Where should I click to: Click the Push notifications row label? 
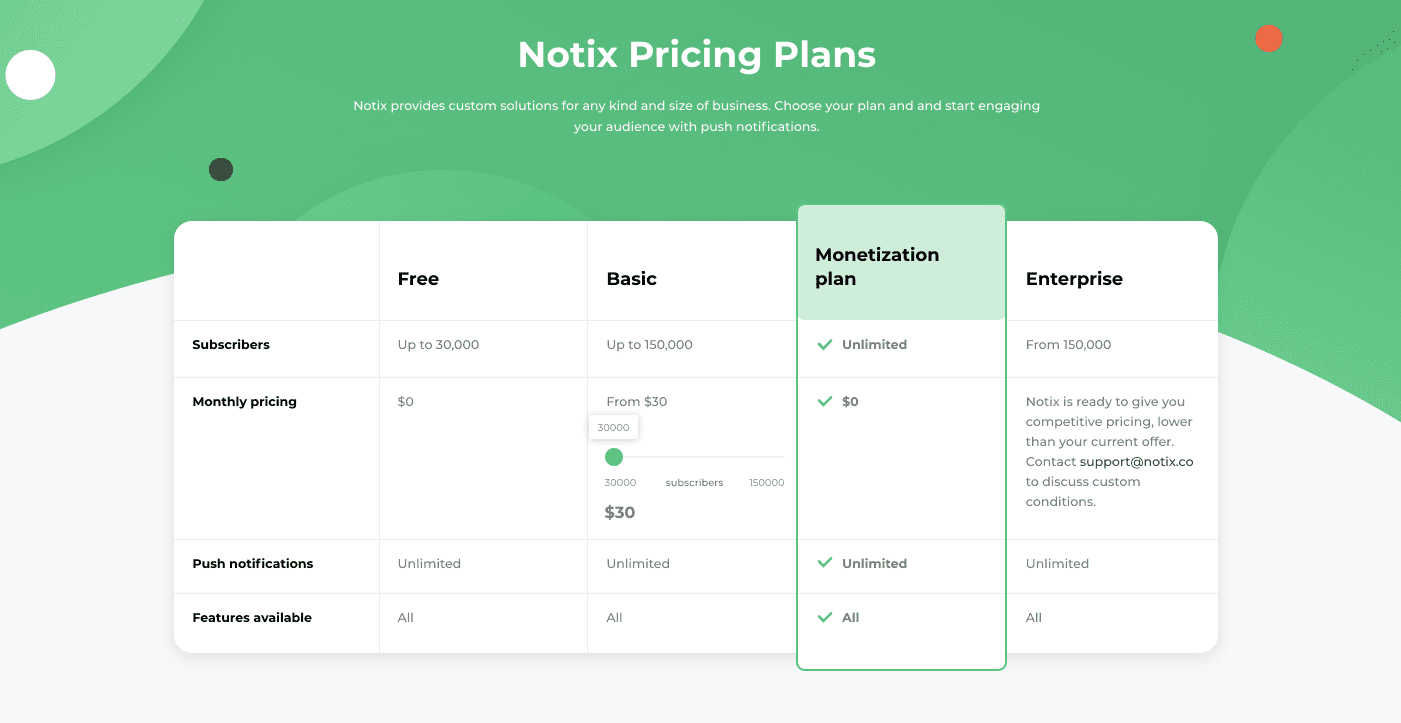[252, 564]
